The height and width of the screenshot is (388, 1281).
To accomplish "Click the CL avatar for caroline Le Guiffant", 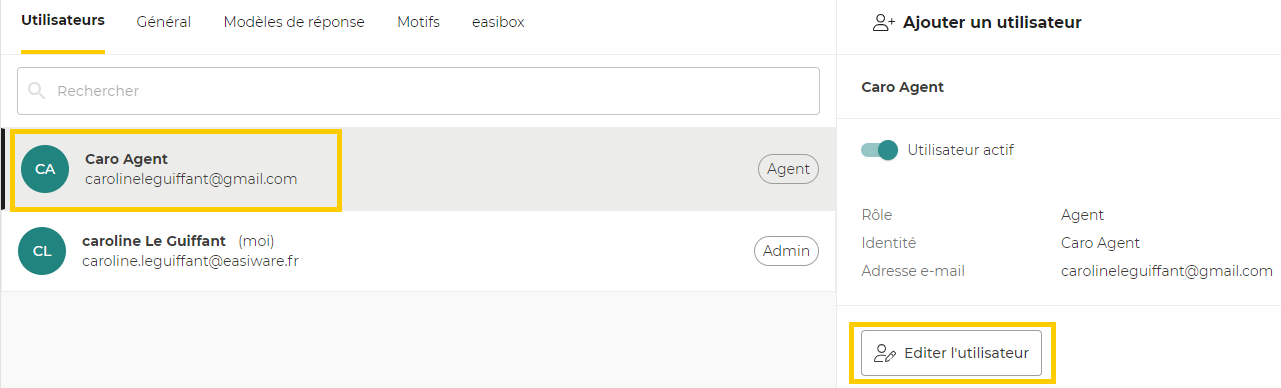I will [42, 251].
